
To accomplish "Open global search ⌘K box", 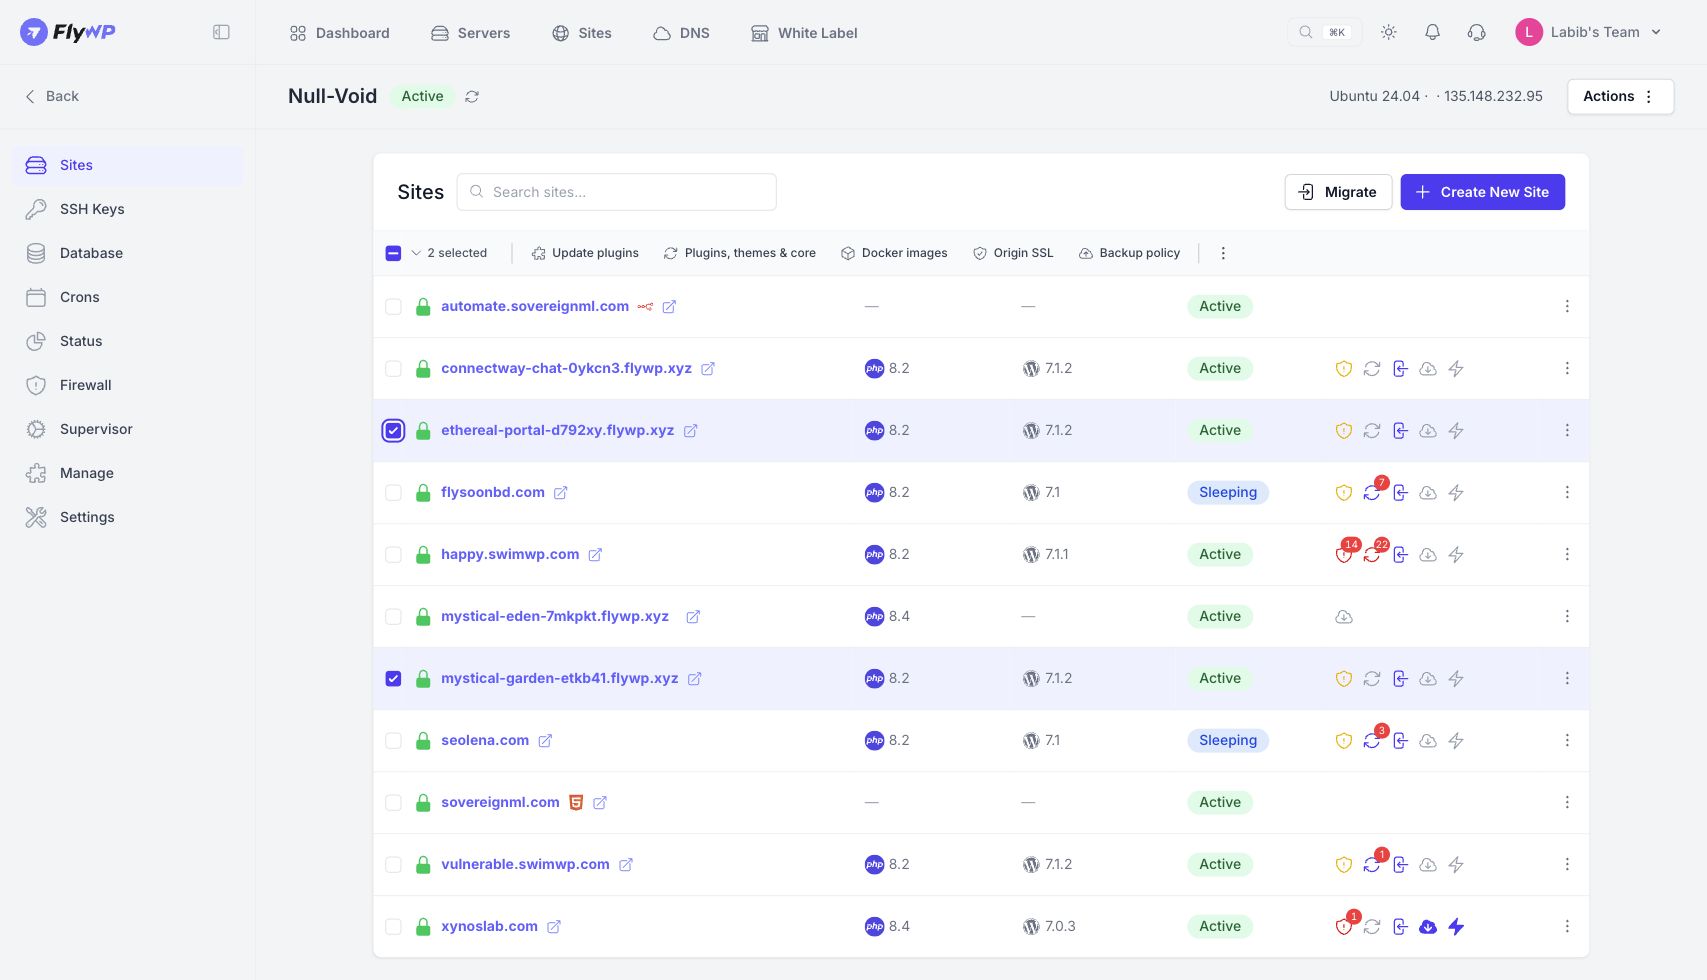I will click(1324, 32).
